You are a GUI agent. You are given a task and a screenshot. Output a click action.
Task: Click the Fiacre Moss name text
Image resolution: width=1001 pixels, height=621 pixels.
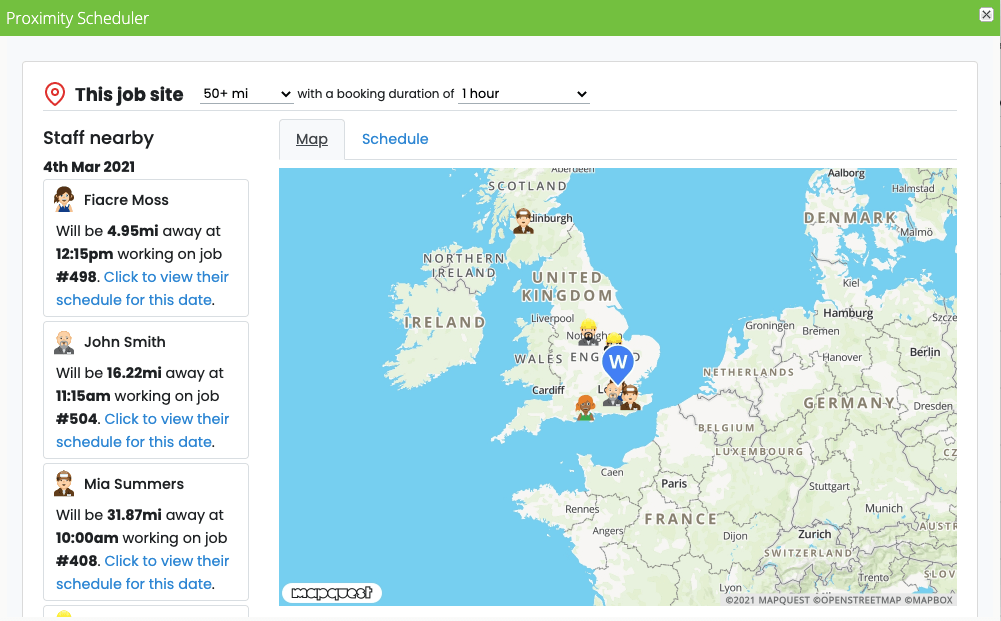point(126,200)
